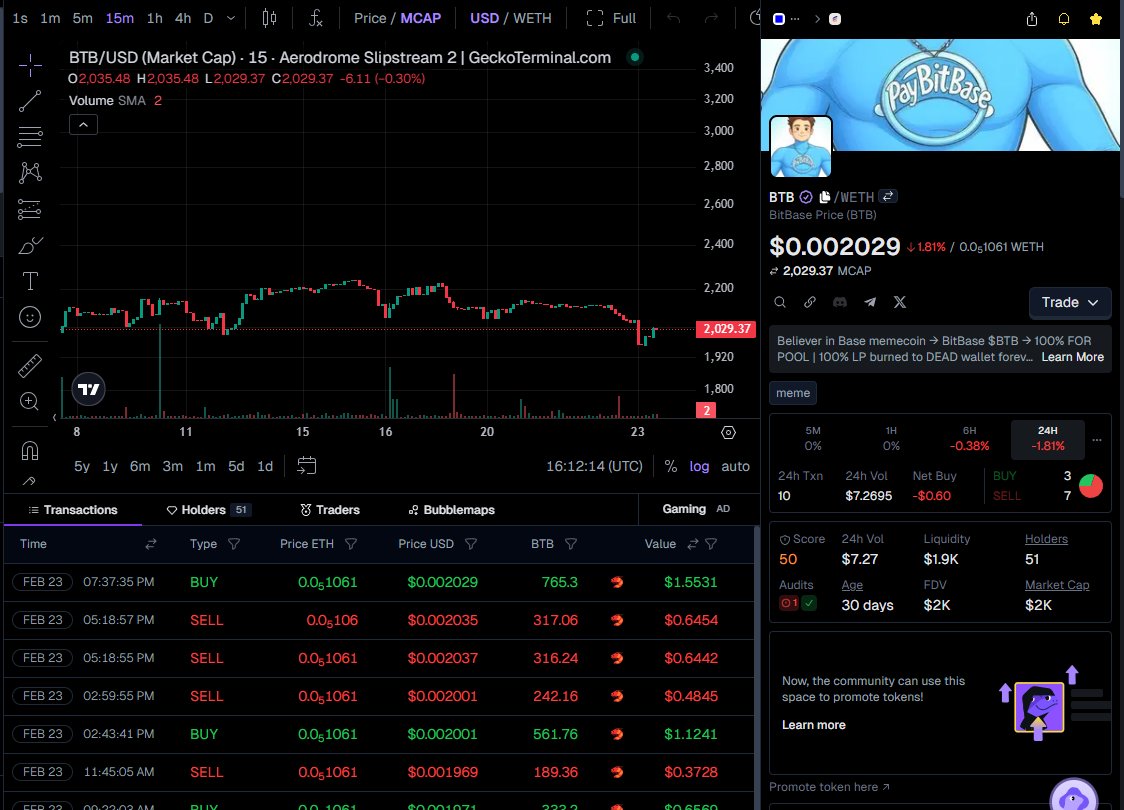
Task: Select the measure ruler tool
Action: click(29, 365)
